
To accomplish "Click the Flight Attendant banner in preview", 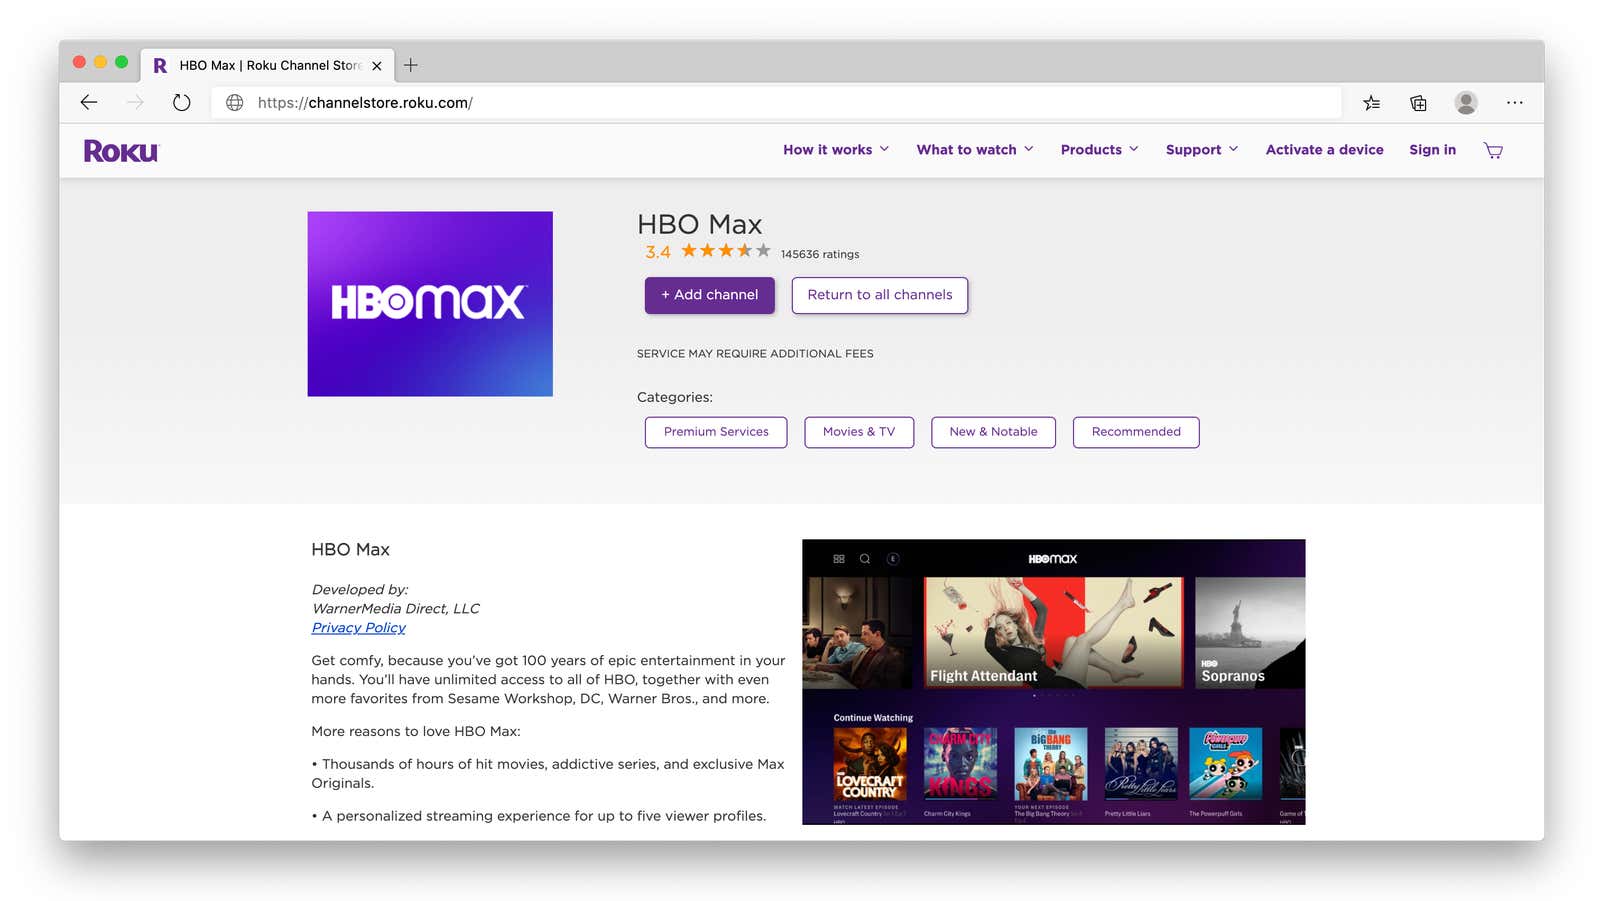I will point(1053,632).
